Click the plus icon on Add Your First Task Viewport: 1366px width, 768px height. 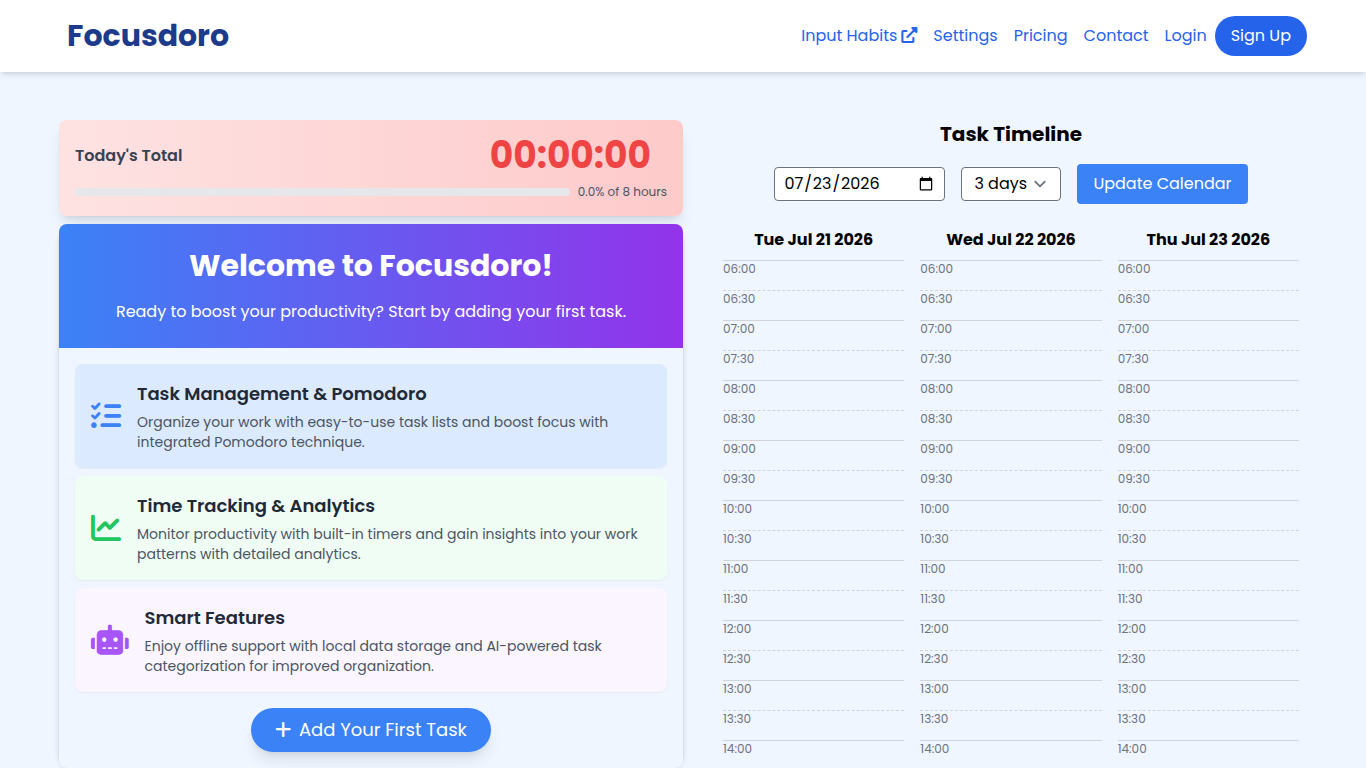point(283,730)
